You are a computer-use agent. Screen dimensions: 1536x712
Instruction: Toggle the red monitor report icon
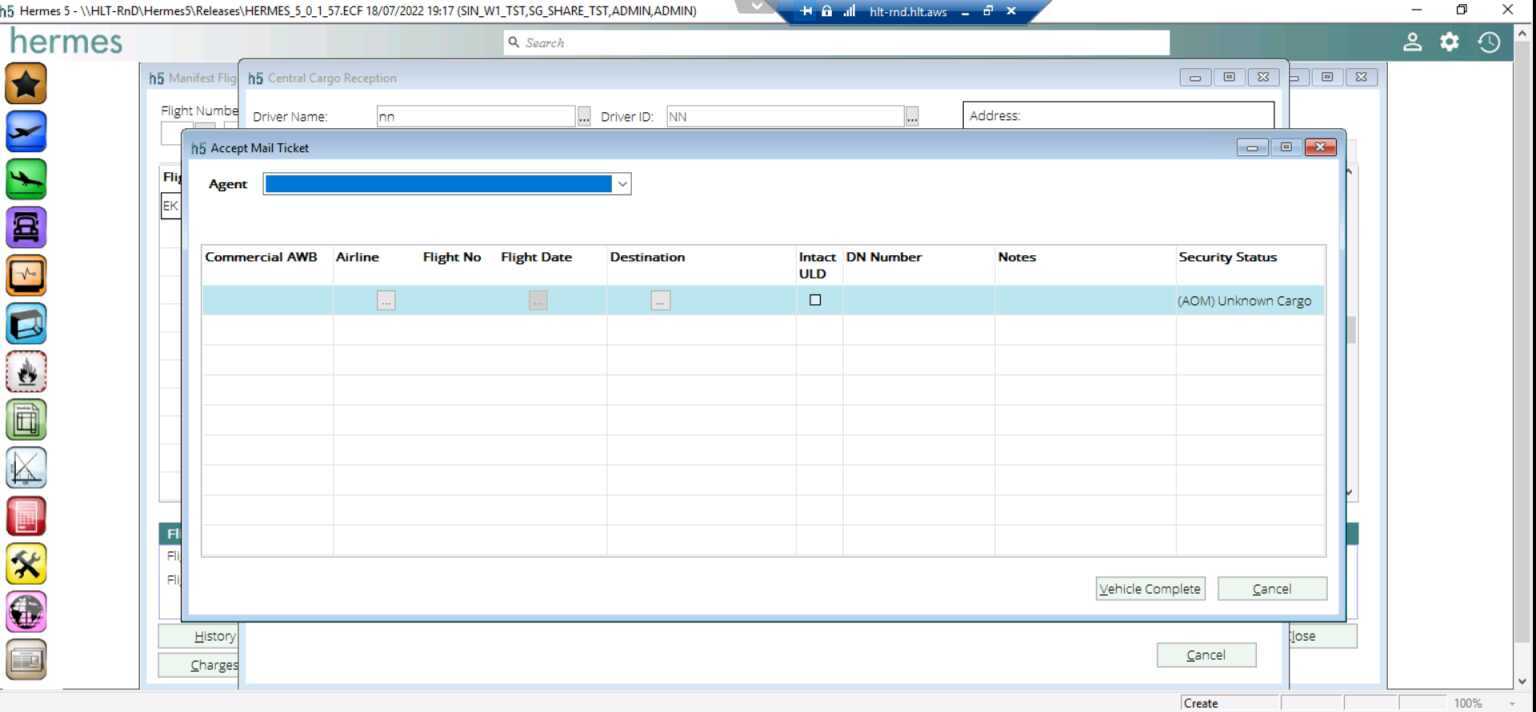[x=26, y=514]
